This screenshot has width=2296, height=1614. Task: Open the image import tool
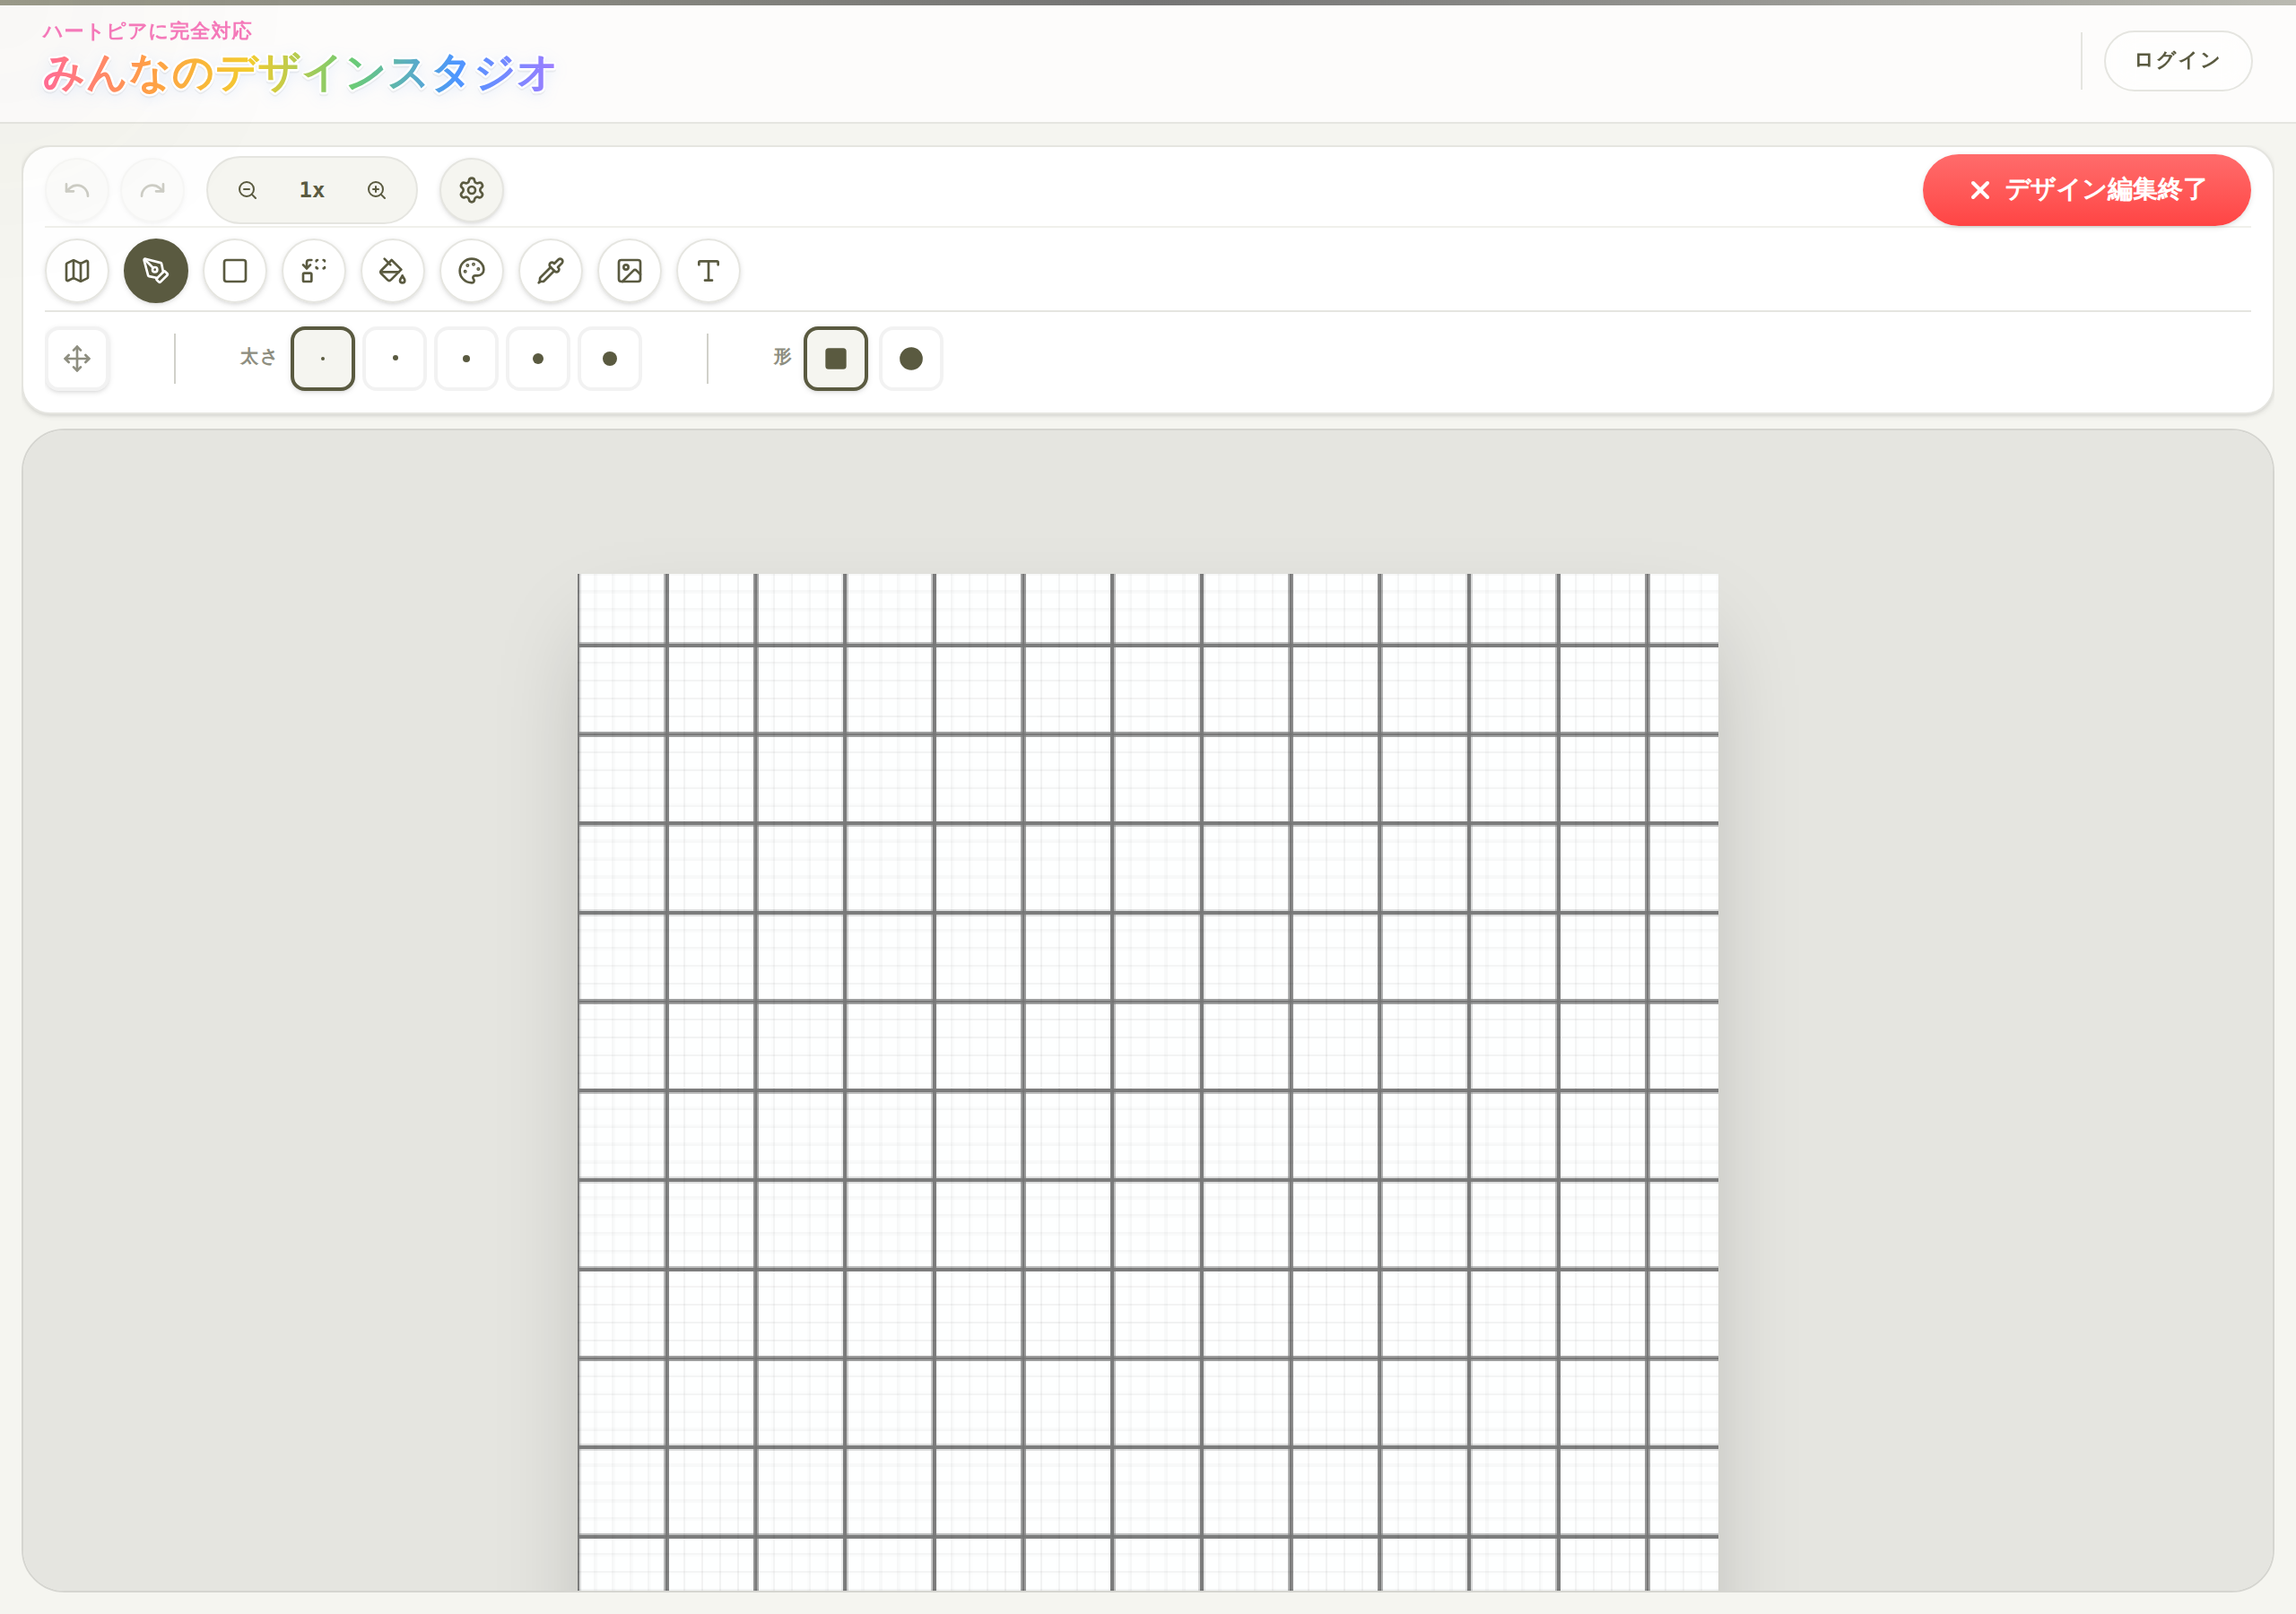click(630, 271)
